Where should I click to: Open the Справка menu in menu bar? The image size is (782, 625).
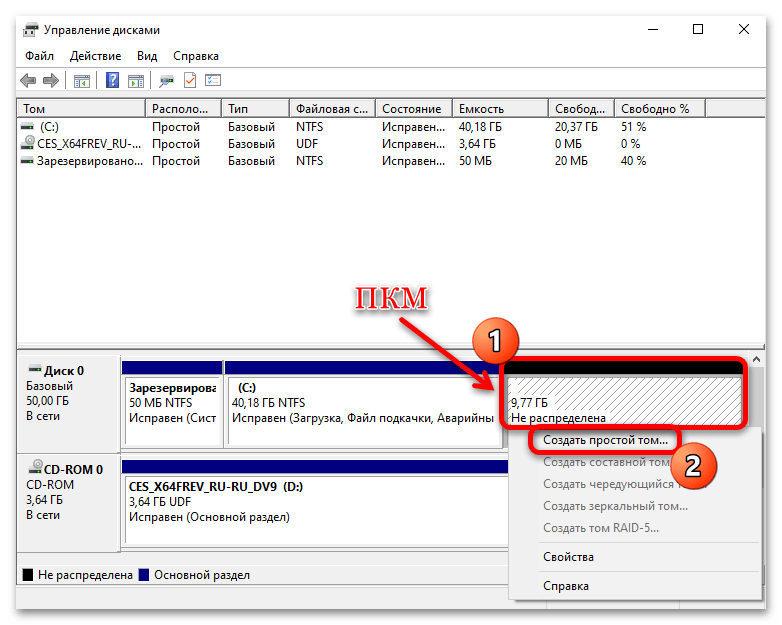pos(196,56)
